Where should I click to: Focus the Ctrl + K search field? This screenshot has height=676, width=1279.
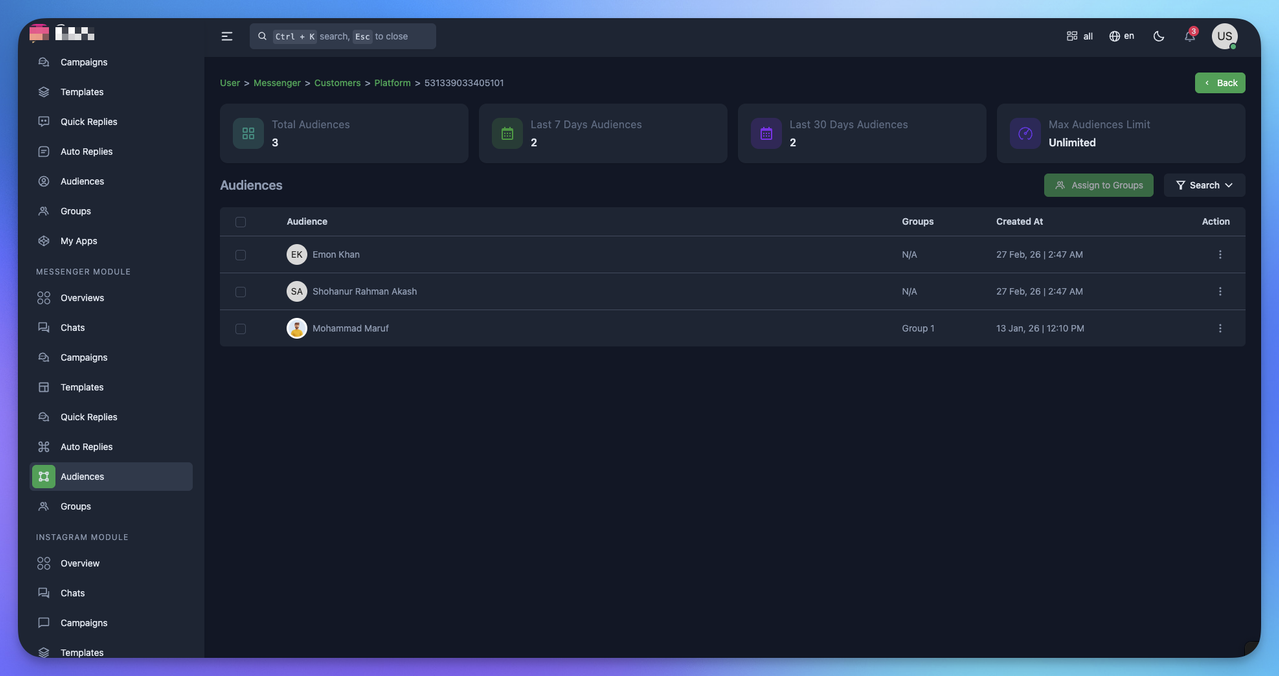click(x=343, y=36)
